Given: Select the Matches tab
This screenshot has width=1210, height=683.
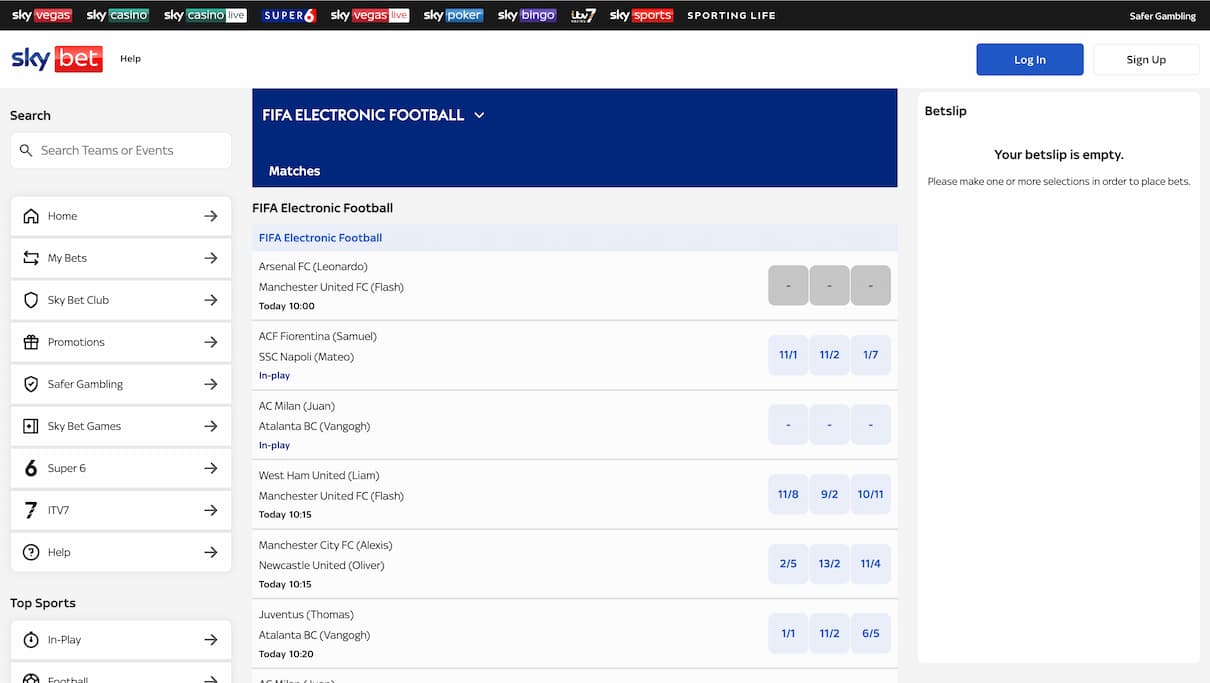Looking at the screenshot, I should 294,171.
